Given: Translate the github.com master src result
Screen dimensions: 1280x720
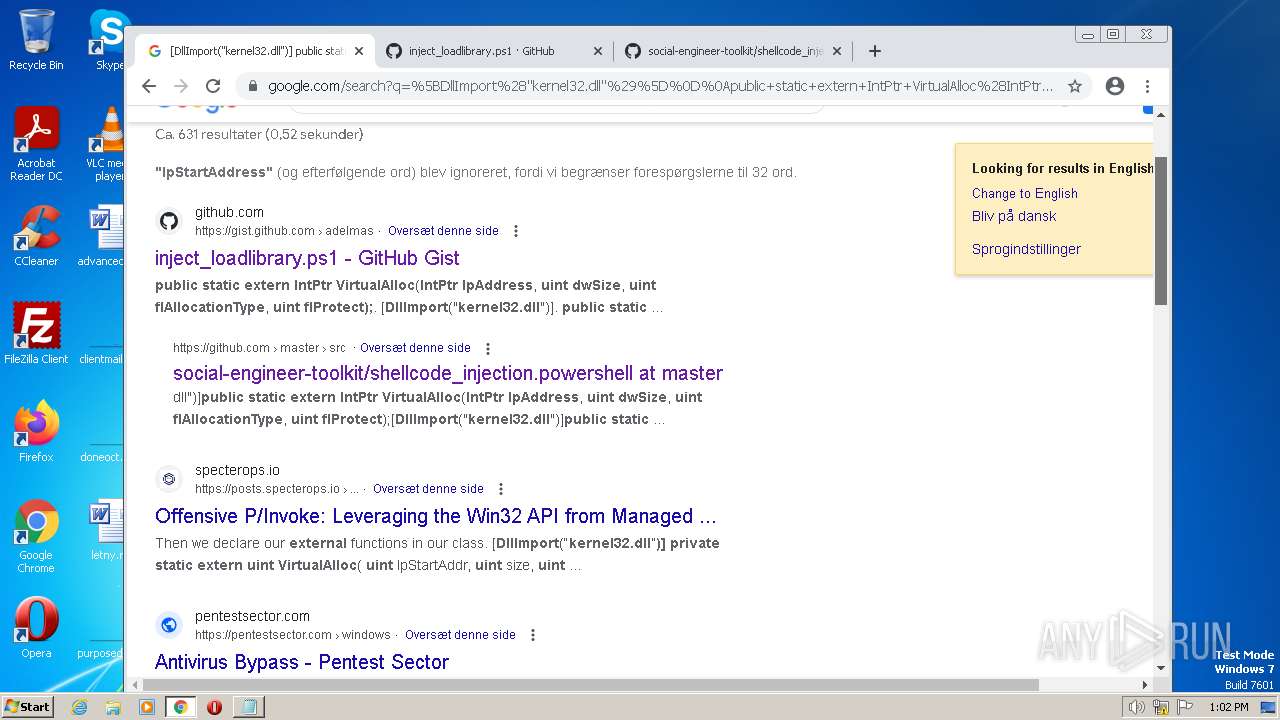Looking at the screenshot, I should point(415,348).
